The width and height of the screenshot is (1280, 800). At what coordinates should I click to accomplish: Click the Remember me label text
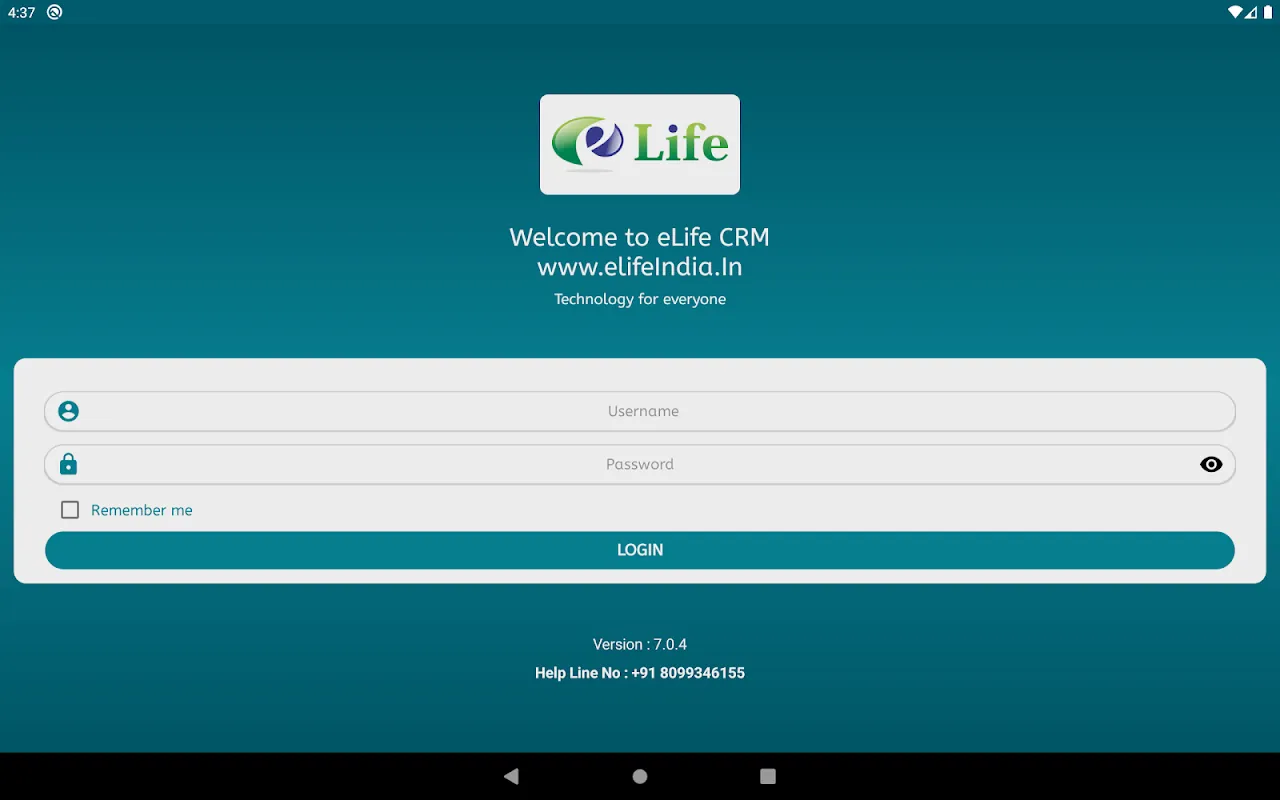coord(141,510)
